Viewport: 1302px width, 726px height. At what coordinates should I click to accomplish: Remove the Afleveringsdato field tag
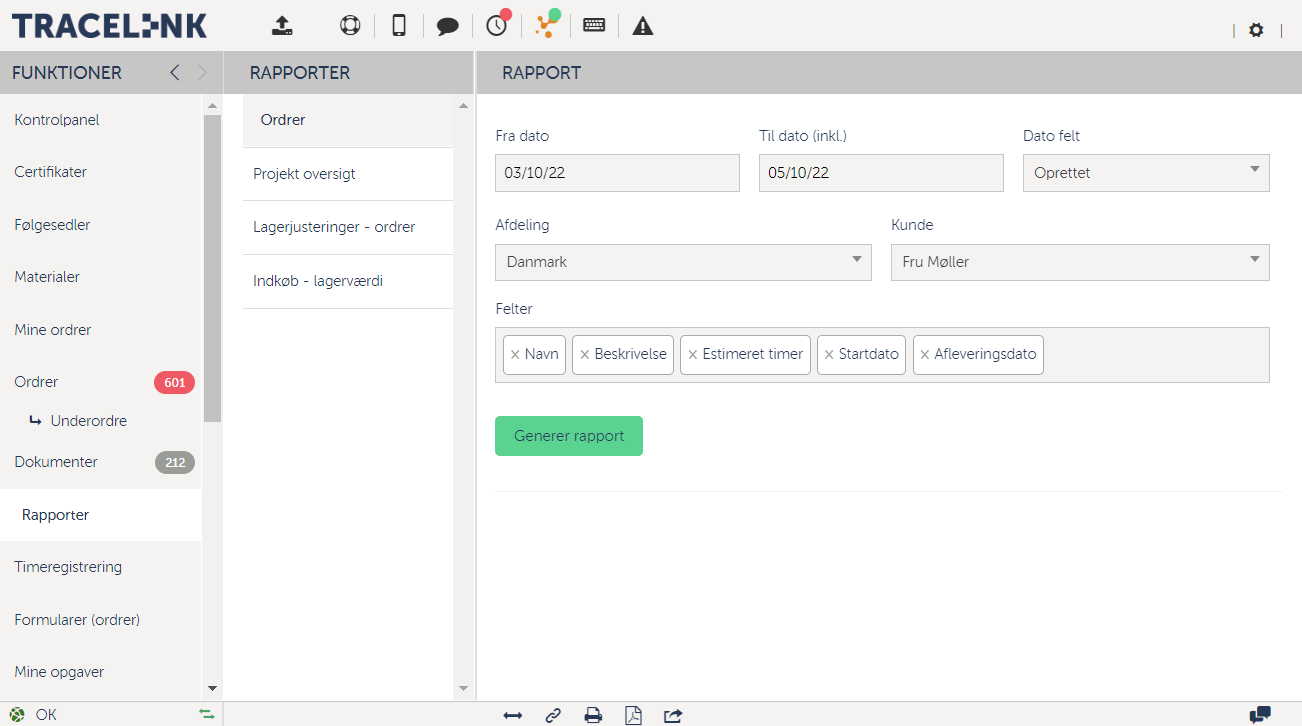pos(925,355)
